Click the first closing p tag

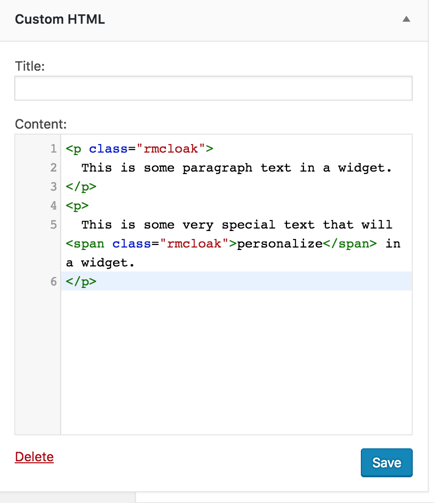pos(81,187)
